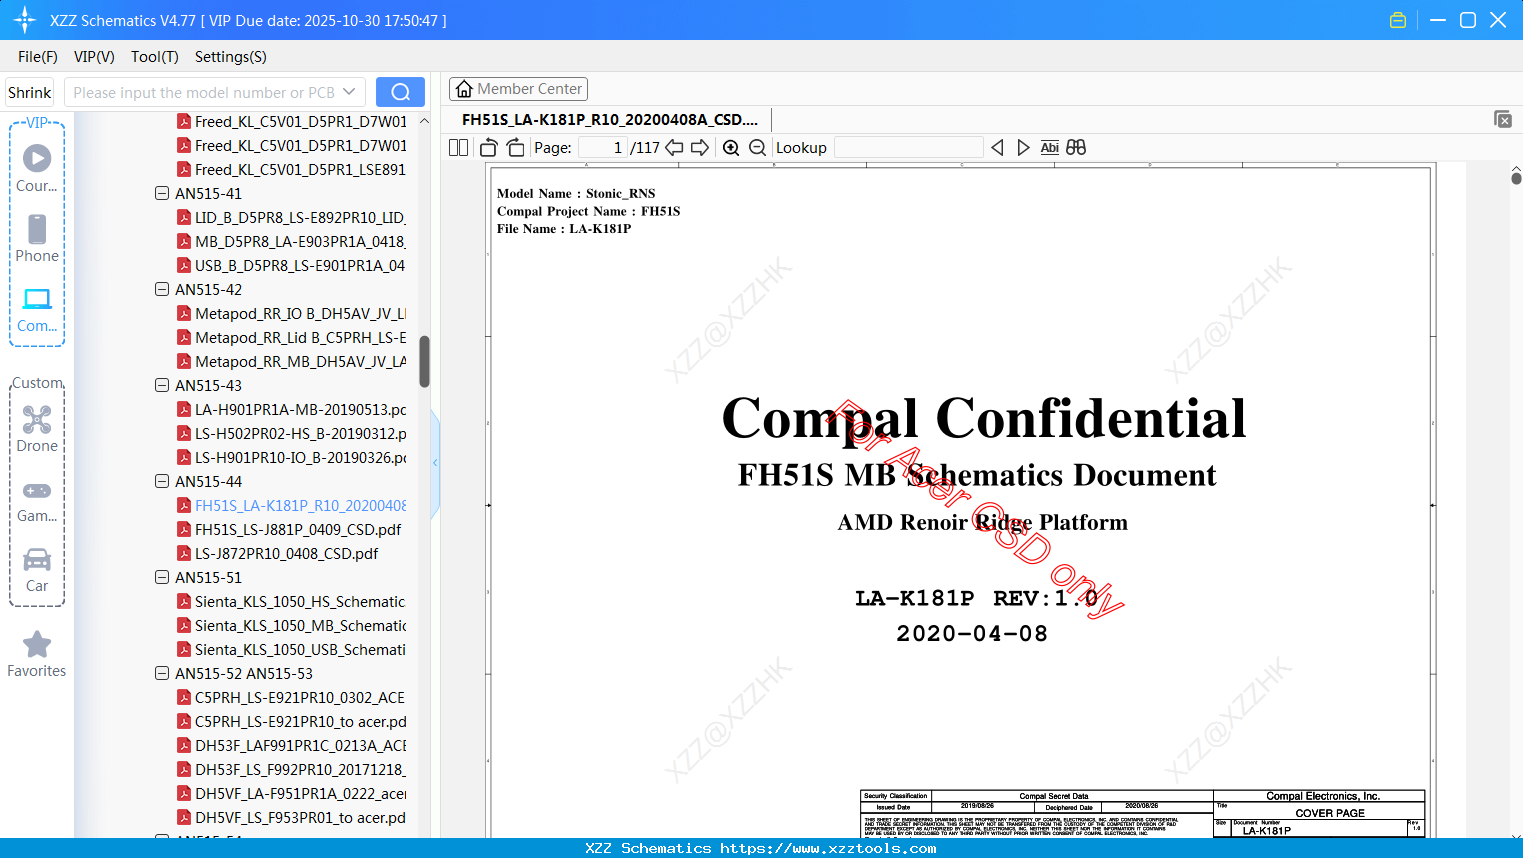Open C5PRH_LS-E921PR10_0302_ACE file
Viewport: 1523px width, 858px height.
point(291,697)
